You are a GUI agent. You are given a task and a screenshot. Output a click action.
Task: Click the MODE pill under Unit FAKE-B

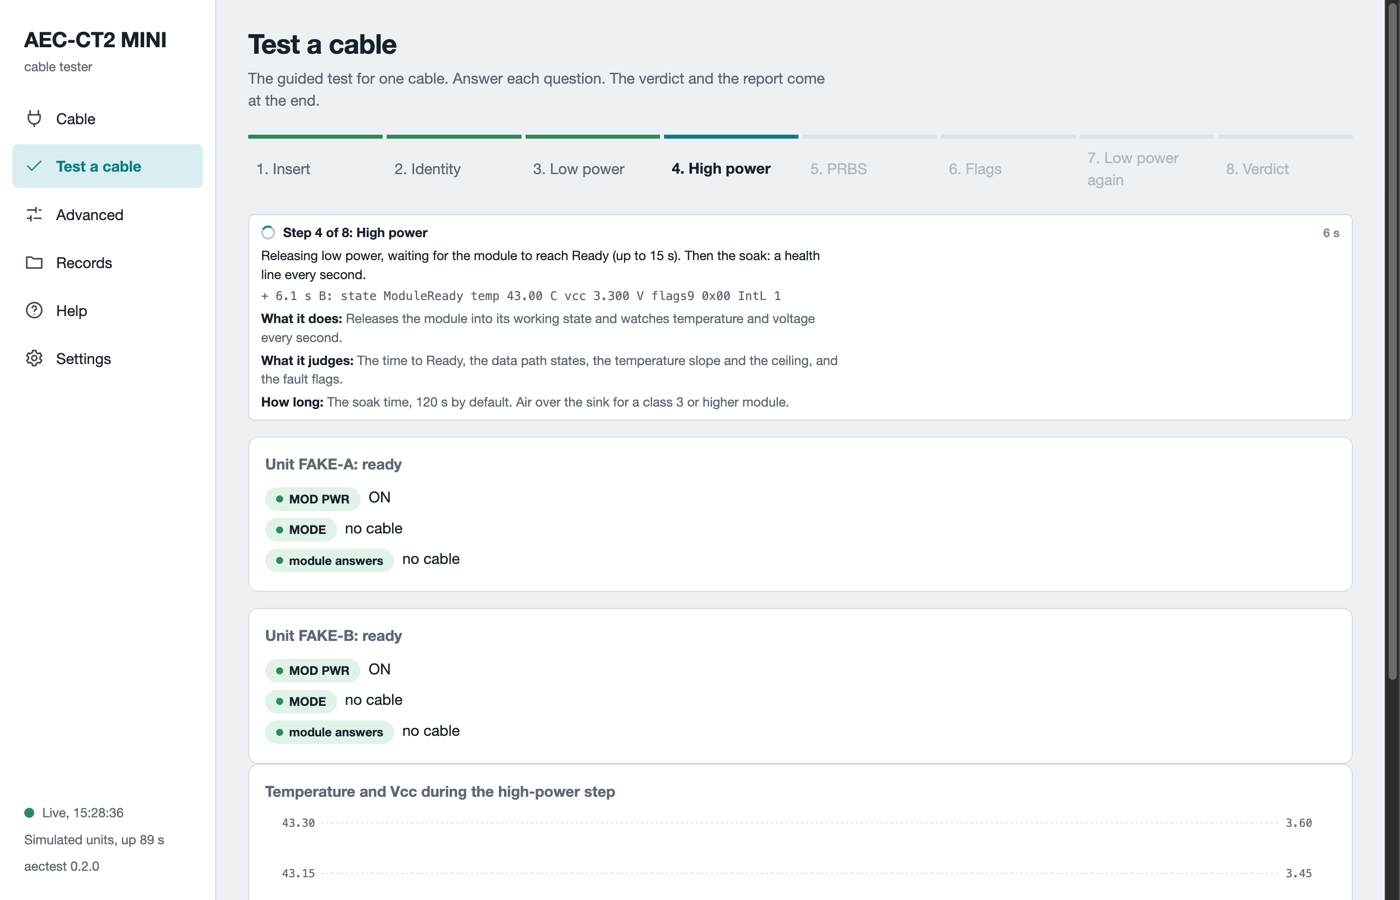[x=301, y=702]
